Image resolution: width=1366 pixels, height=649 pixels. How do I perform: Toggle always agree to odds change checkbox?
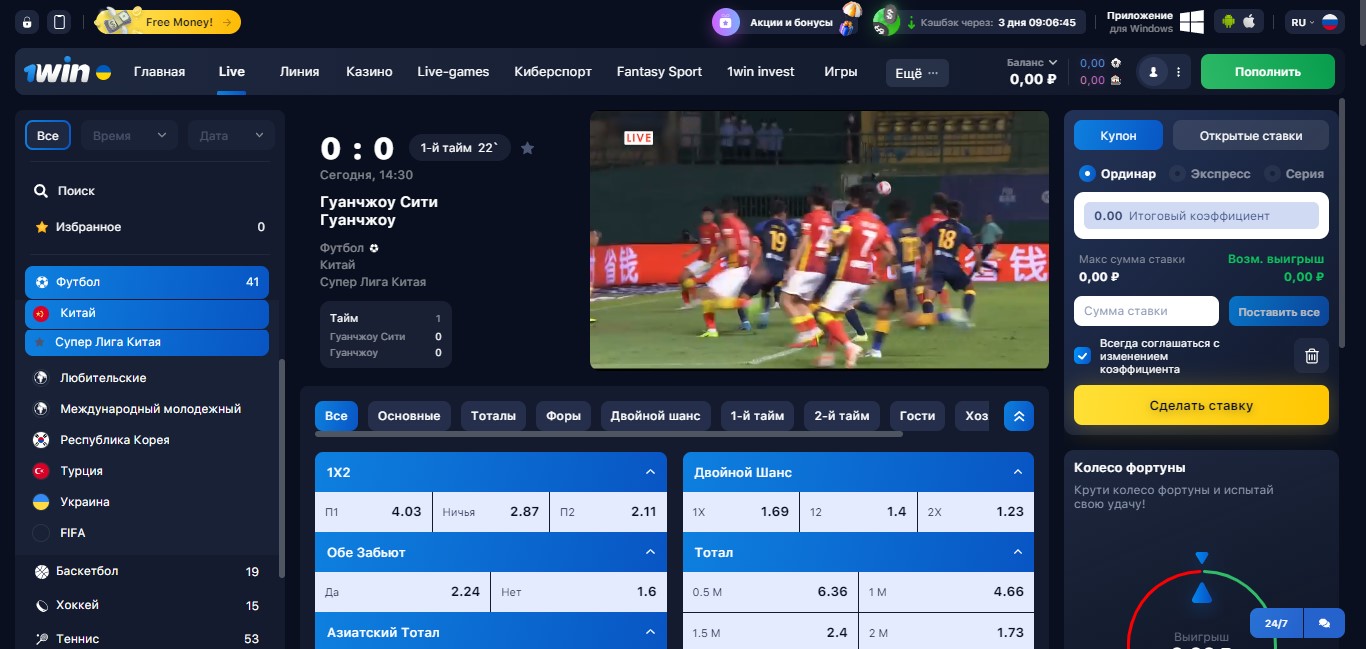coord(1082,356)
